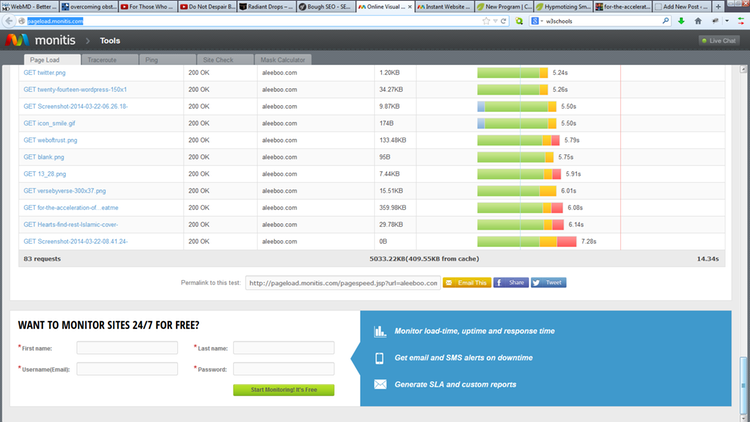
Task: Click the Monitis logo
Action: tap(41, 41)
